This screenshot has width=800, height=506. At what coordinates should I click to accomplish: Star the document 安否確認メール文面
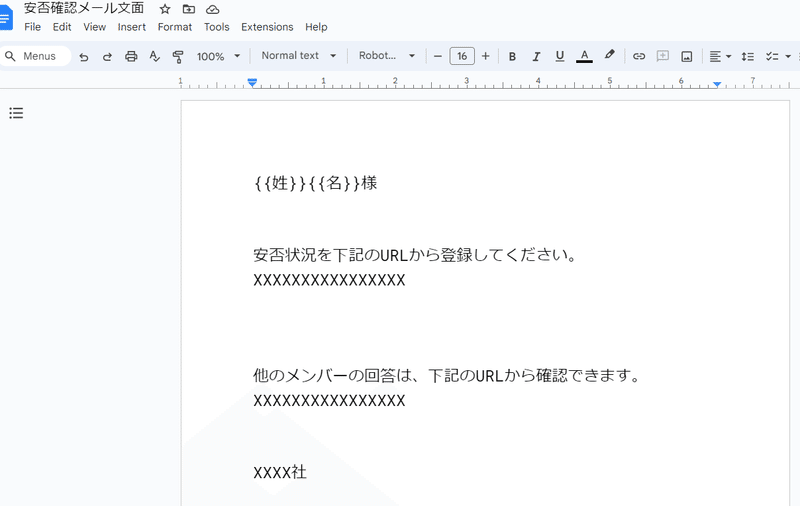click(165, 9)
